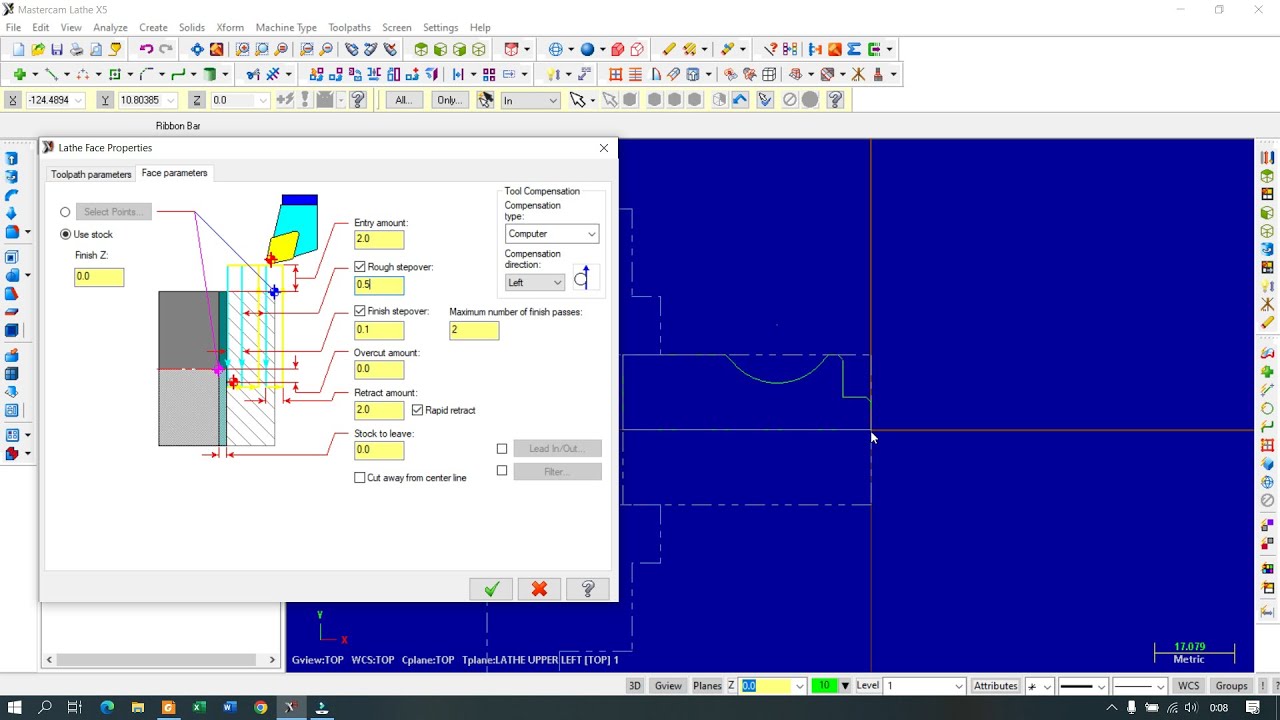This screenshot has width=1280, height=720.
Task: Click the New file icon
Action: 19,49
